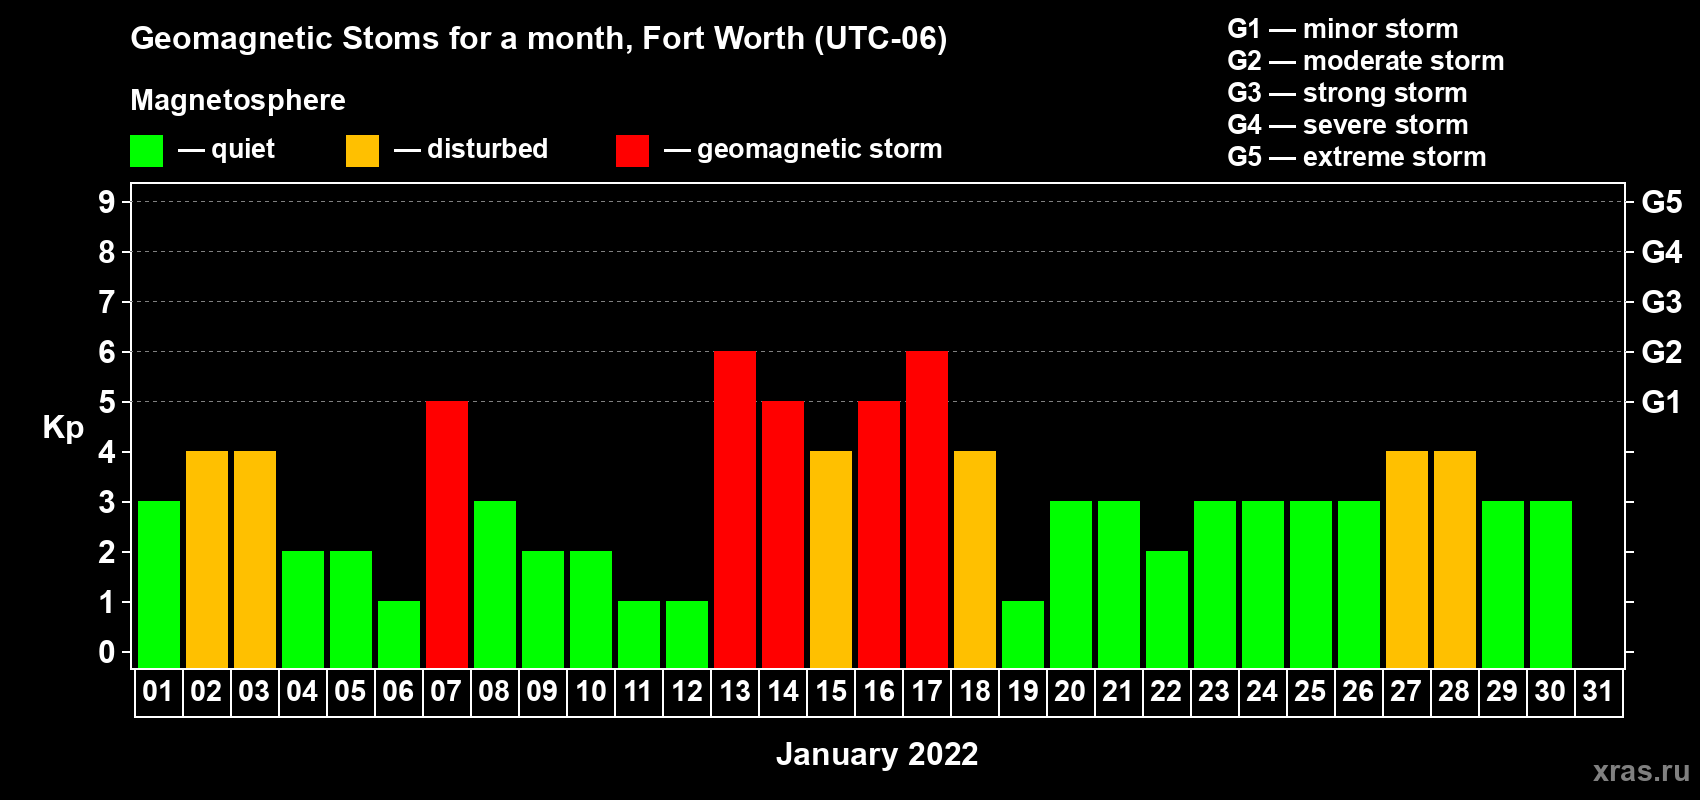Select the green bar for day 01
Viewport: 1700px width, 800px height.
[x=159, y=584]
